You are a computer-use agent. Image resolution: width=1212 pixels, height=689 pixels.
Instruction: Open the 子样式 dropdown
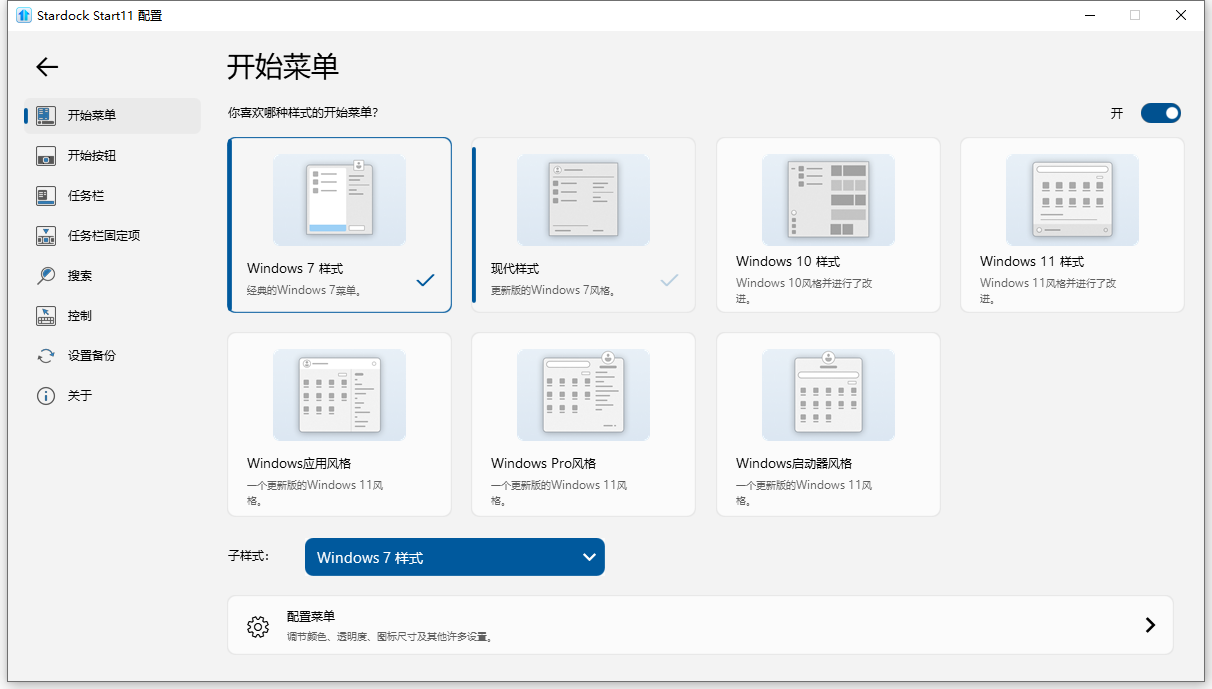click(x=455, y=557)
